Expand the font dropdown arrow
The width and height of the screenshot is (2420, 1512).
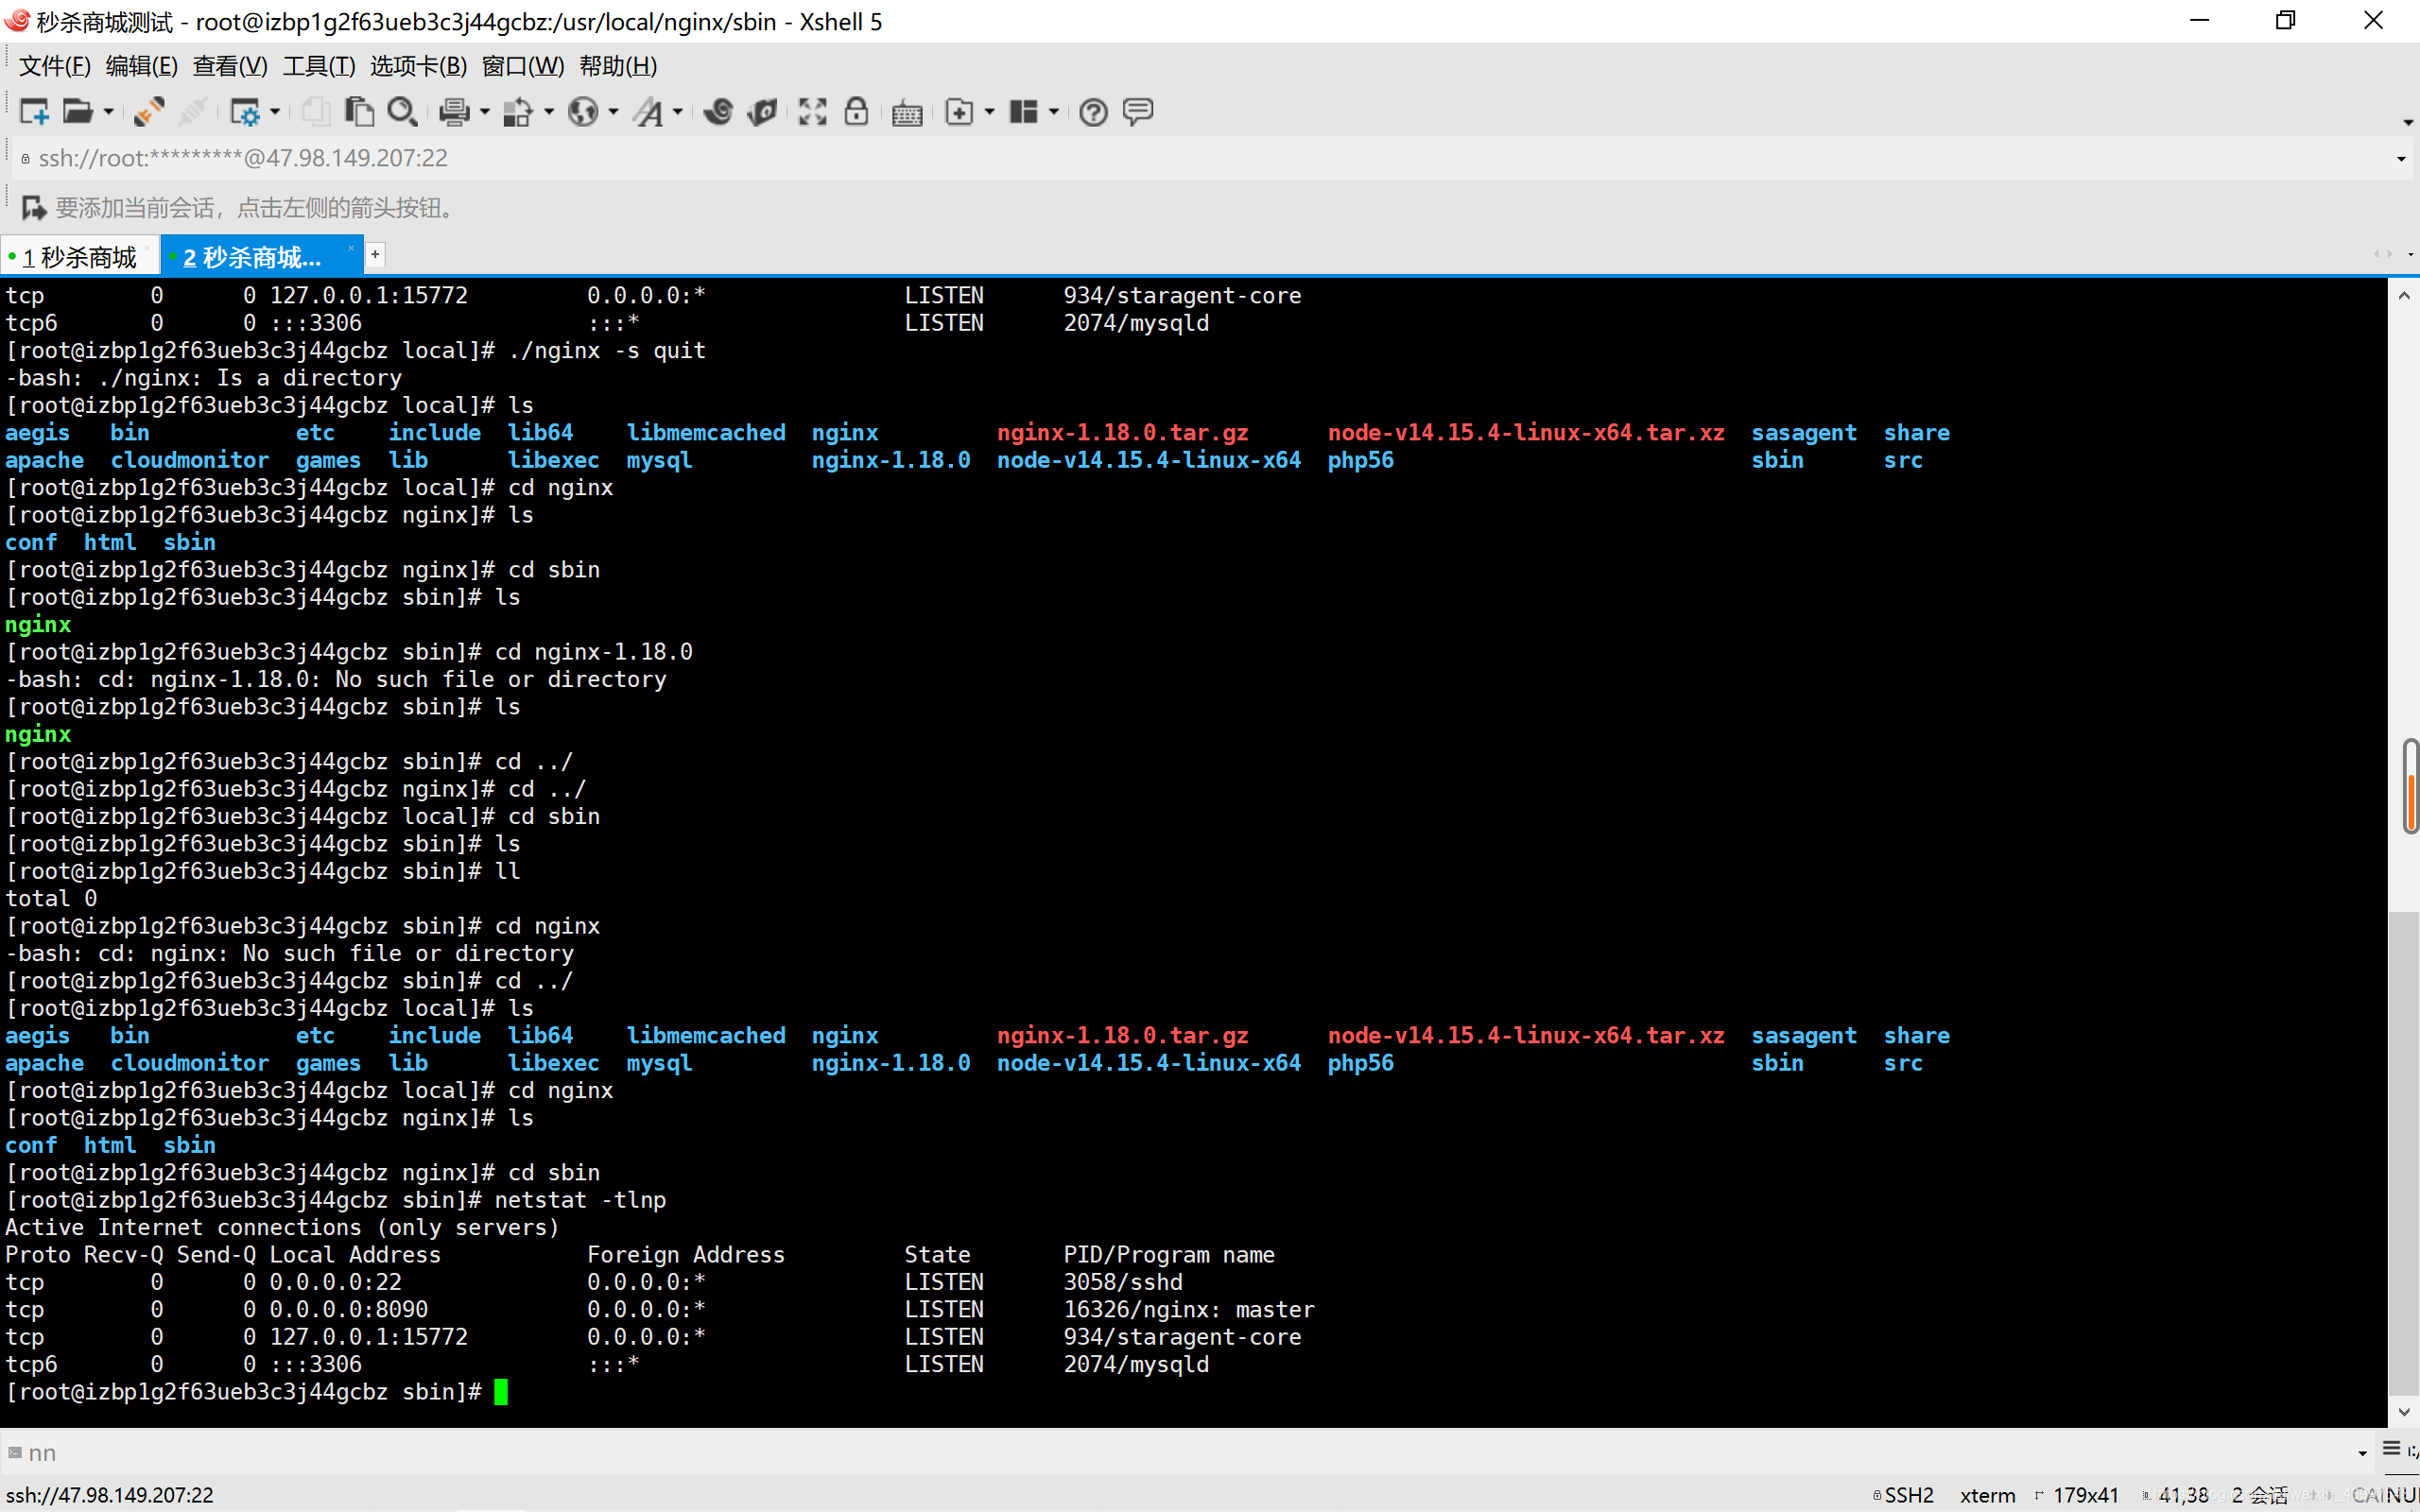(x=678, y=112)
